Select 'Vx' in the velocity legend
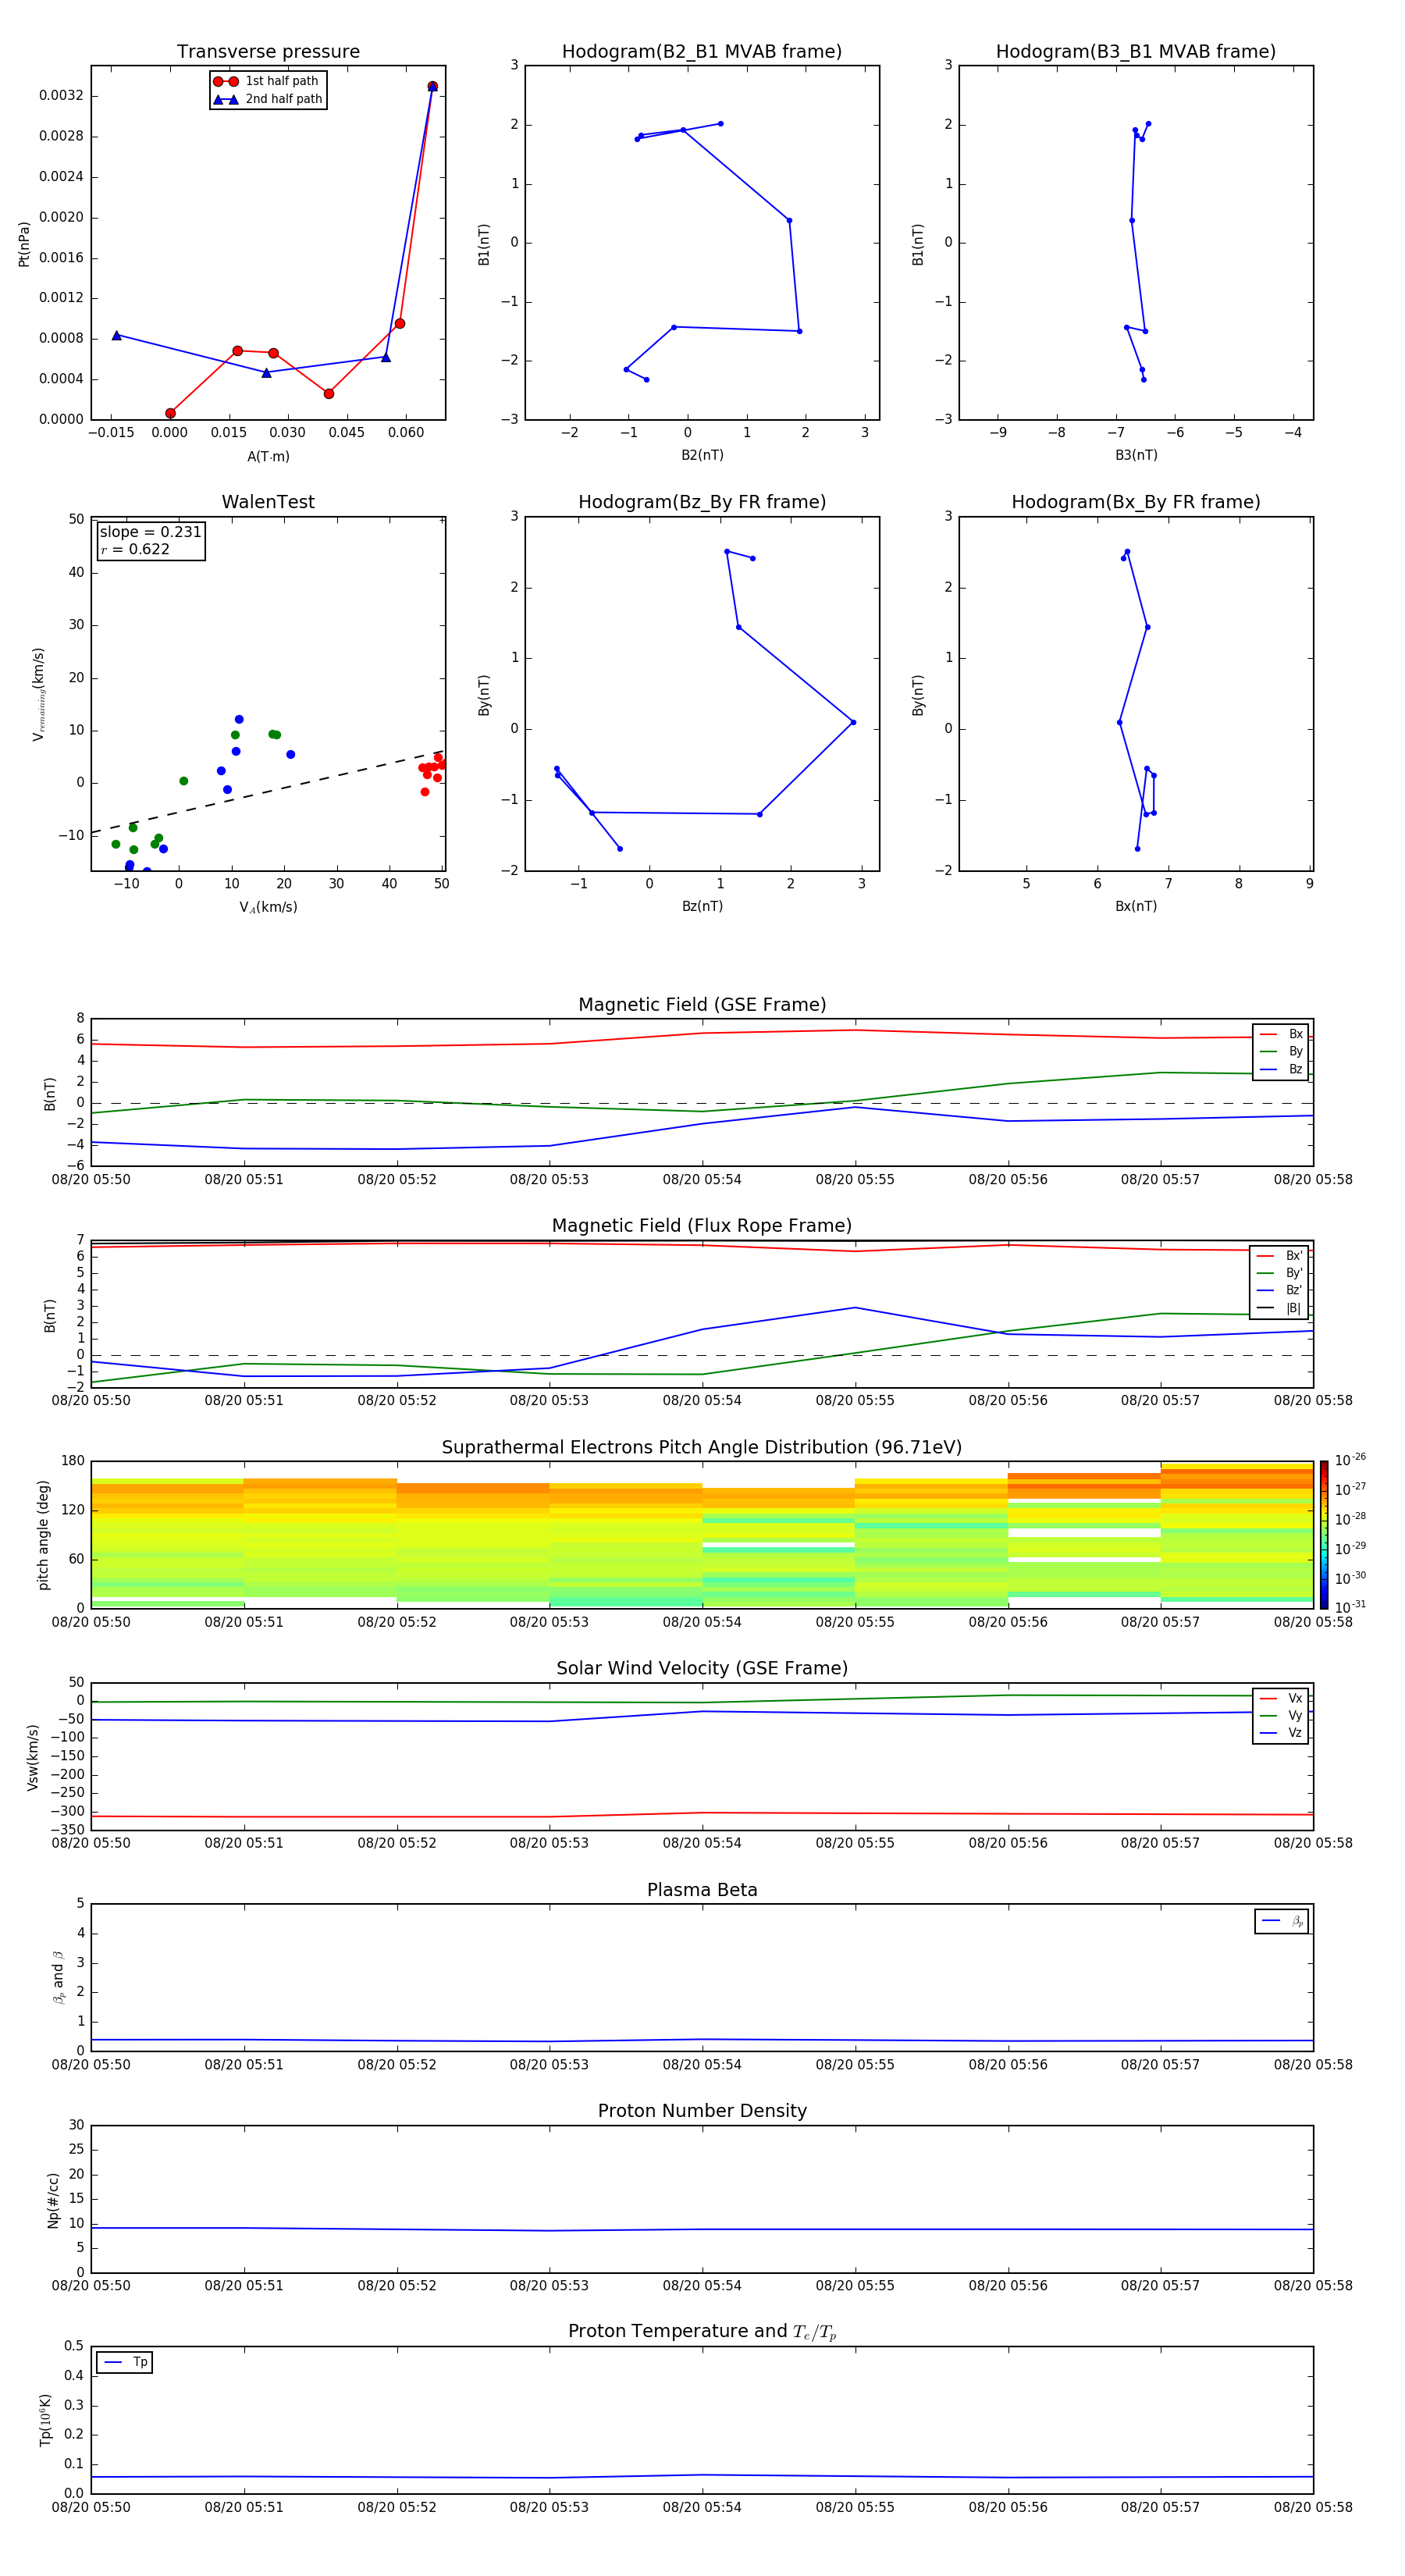This screenshot has height=2576, width=1405. [1281, 1698]
